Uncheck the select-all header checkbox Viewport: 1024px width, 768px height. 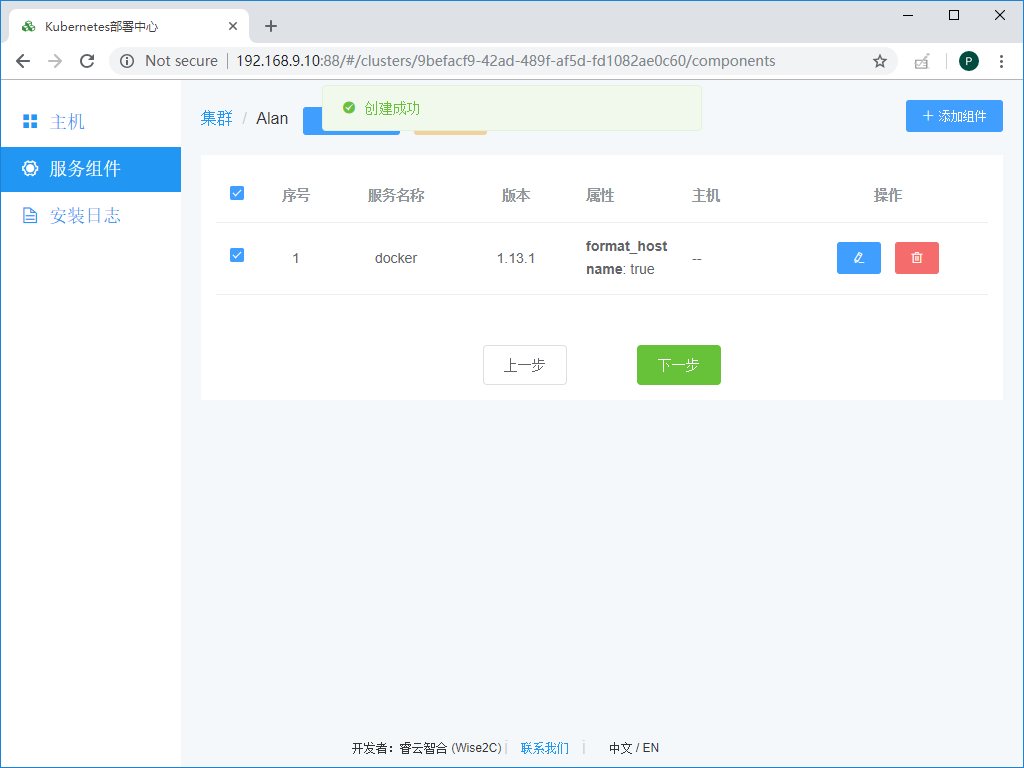(x=237, y=193)
